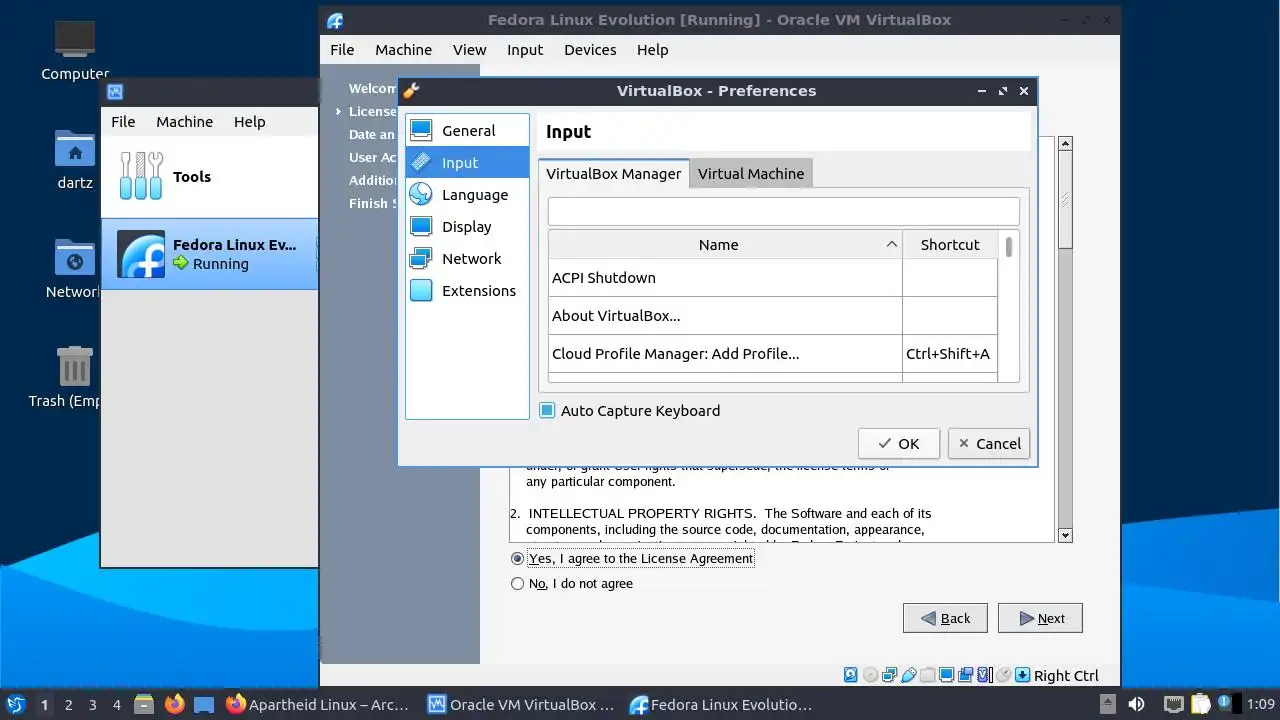This screenshot has width=1280, height=720.
Task: Open the Input menu in VM window
Action: pos(525,49)
